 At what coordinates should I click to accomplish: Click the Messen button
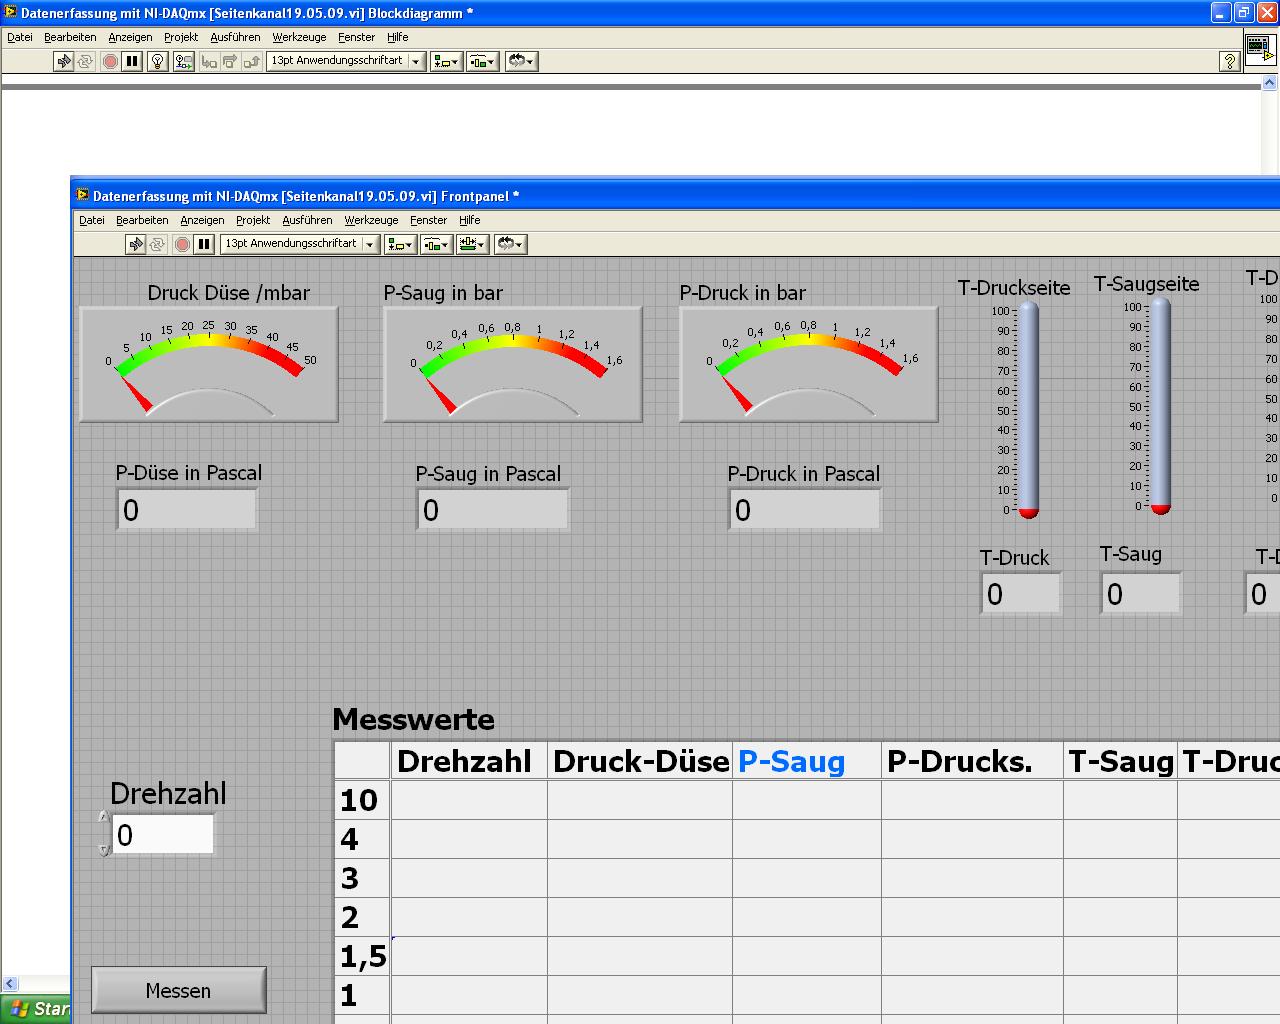[179, 990]
